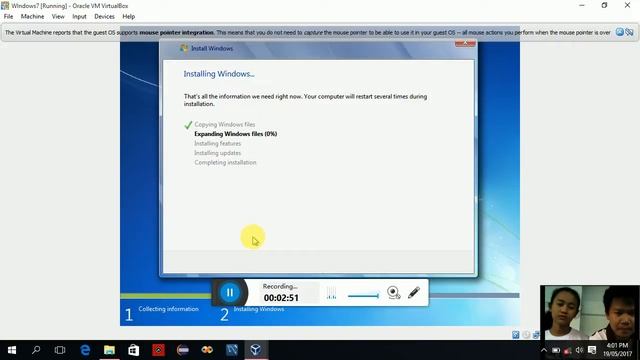Click the blue diagonal-lines app icon on taskbar
This screenshot has height=360, width=640.
231,350
